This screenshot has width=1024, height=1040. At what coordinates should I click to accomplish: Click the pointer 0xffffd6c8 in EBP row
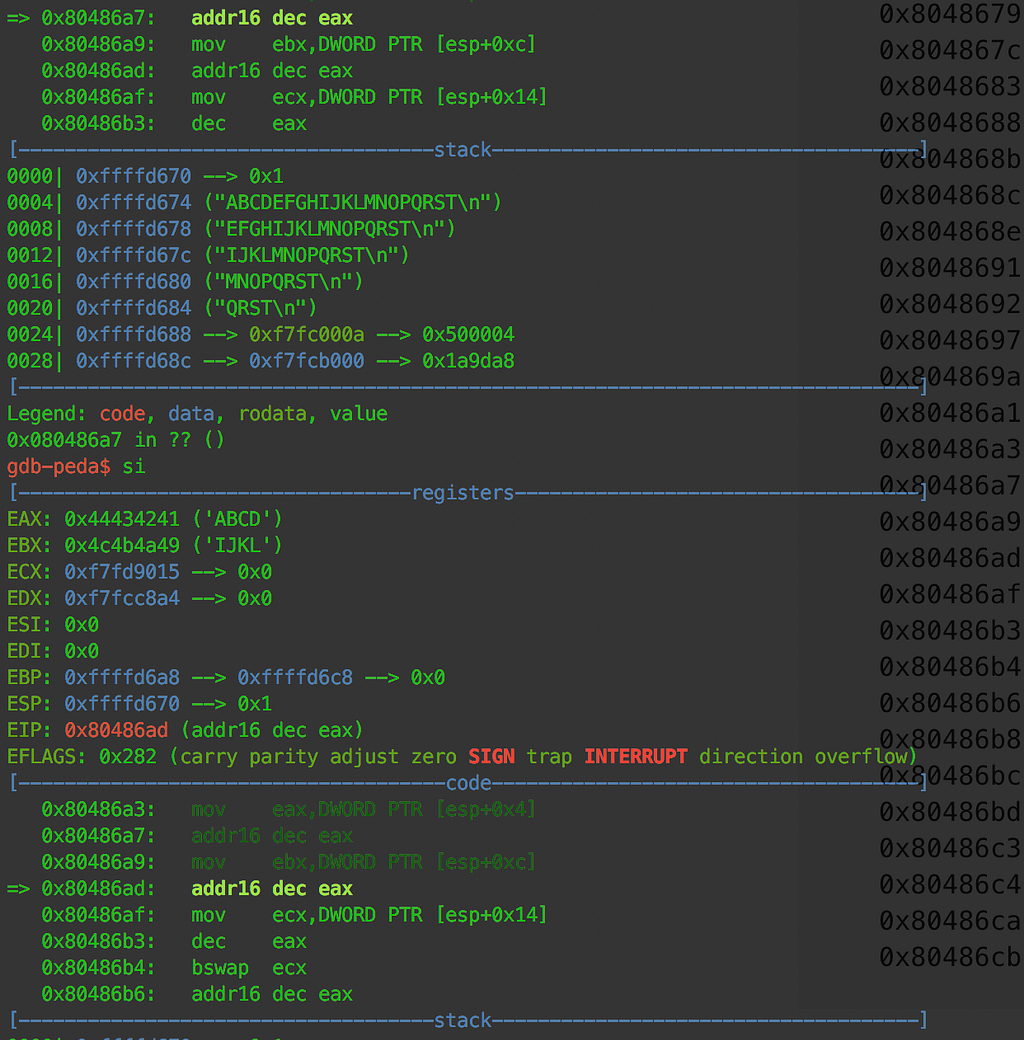pos(295,677)
